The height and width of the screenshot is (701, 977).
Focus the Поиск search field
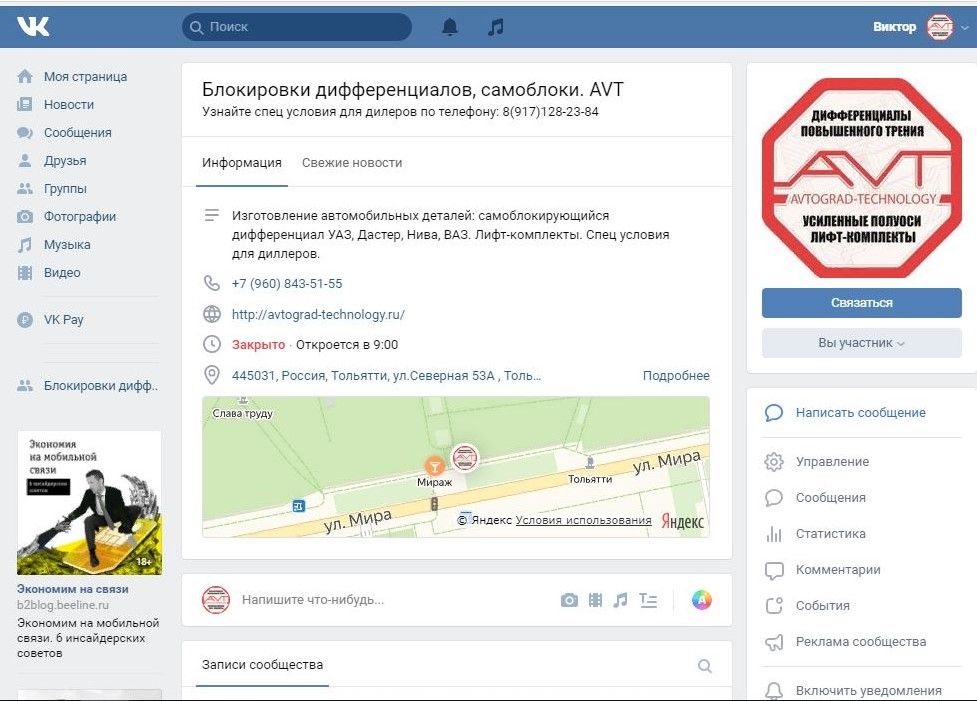pyautogui.click(x=297, y=27)
